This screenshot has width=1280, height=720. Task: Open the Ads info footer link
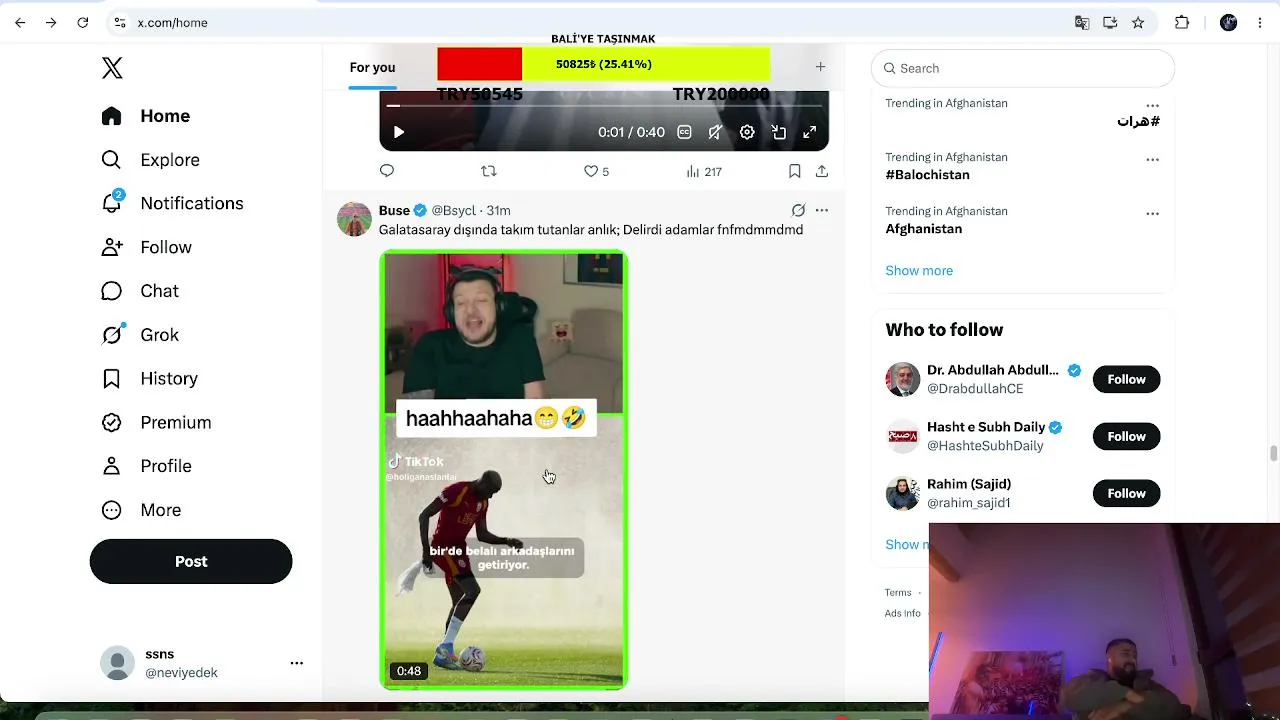pyautogui.click(x=902, y=613)
